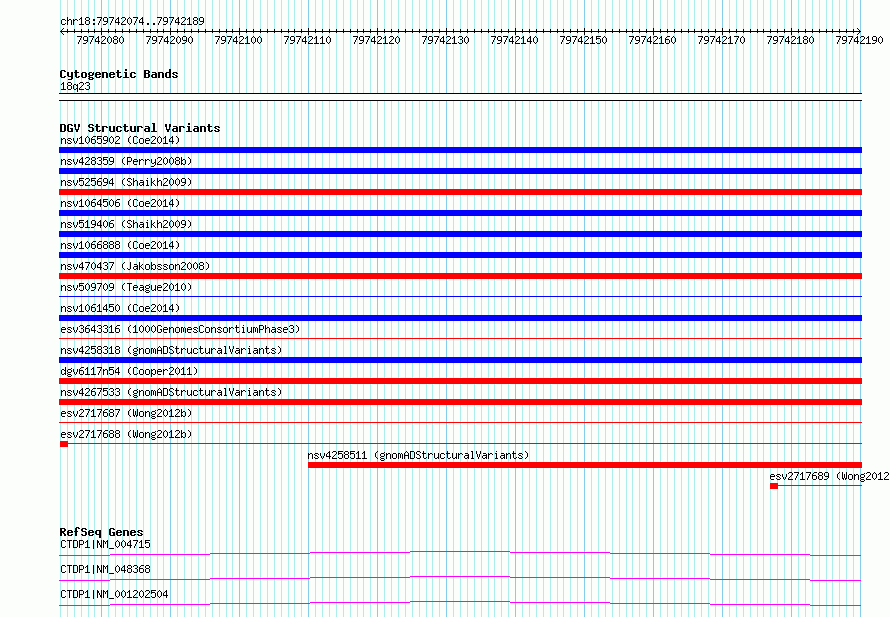
Task: Click the small red block under esv2717688
Action: point(64,444)
